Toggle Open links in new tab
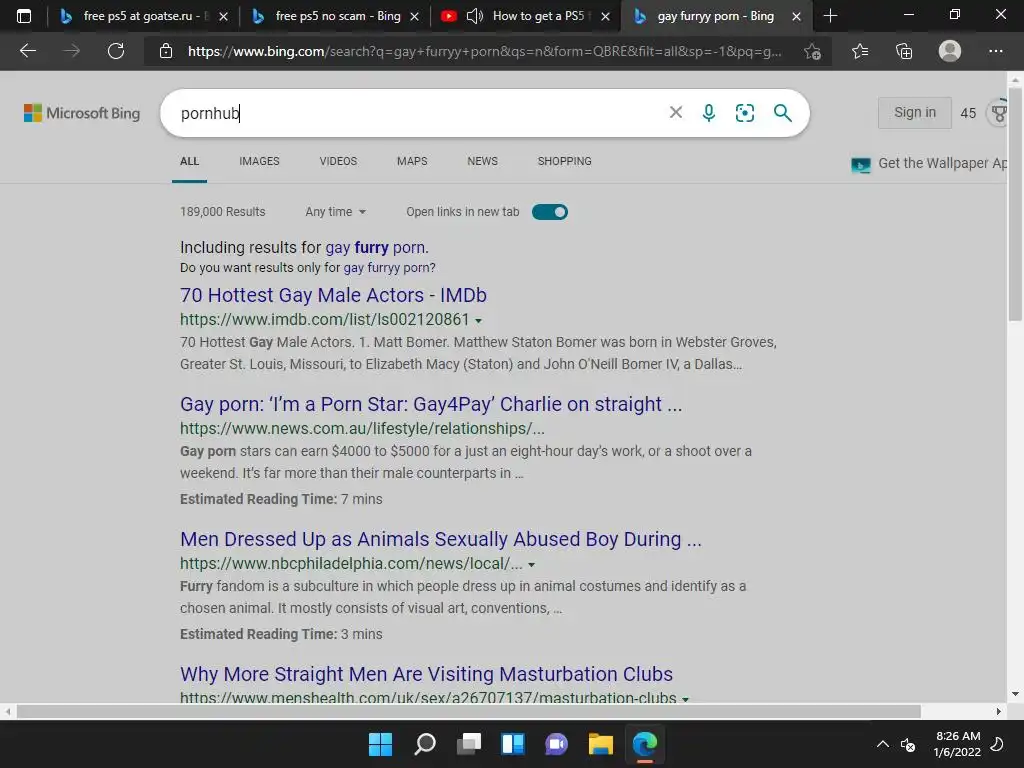Screen dimensions: 1024x768 [x=550, y=212]
